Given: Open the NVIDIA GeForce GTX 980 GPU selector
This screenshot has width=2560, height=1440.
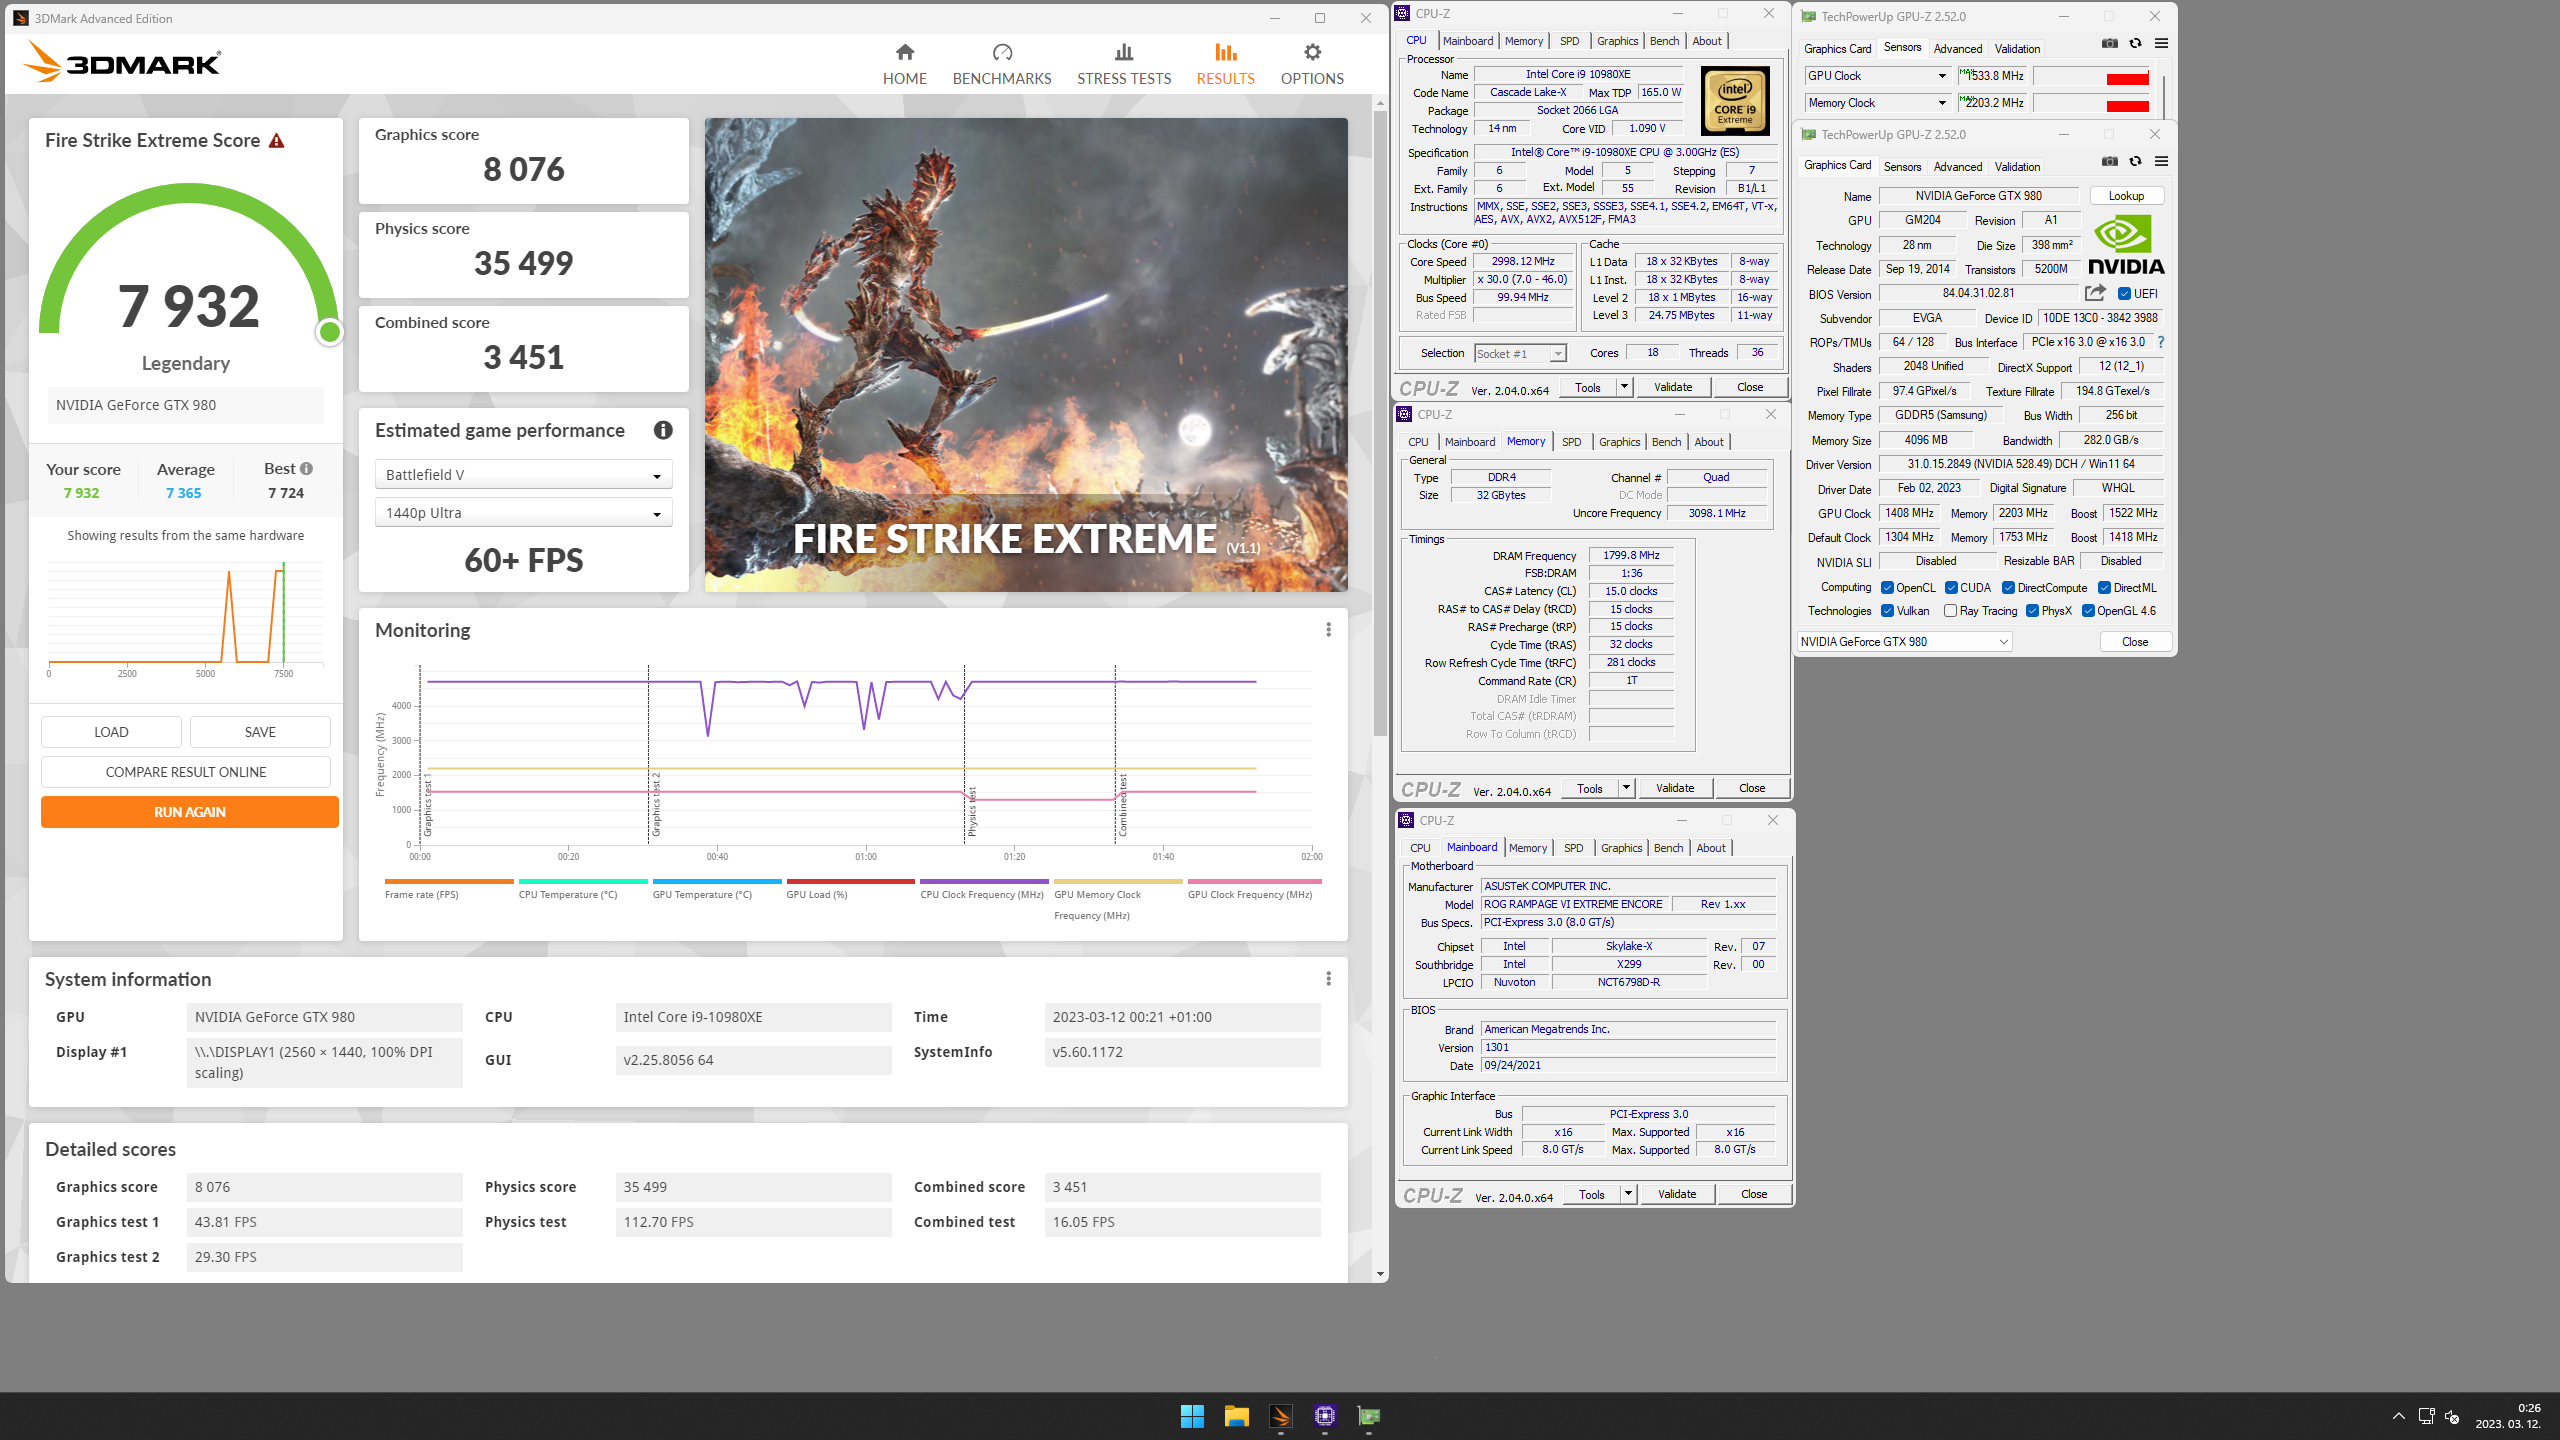Looking at the screenshot, I should pos(1904,642).
